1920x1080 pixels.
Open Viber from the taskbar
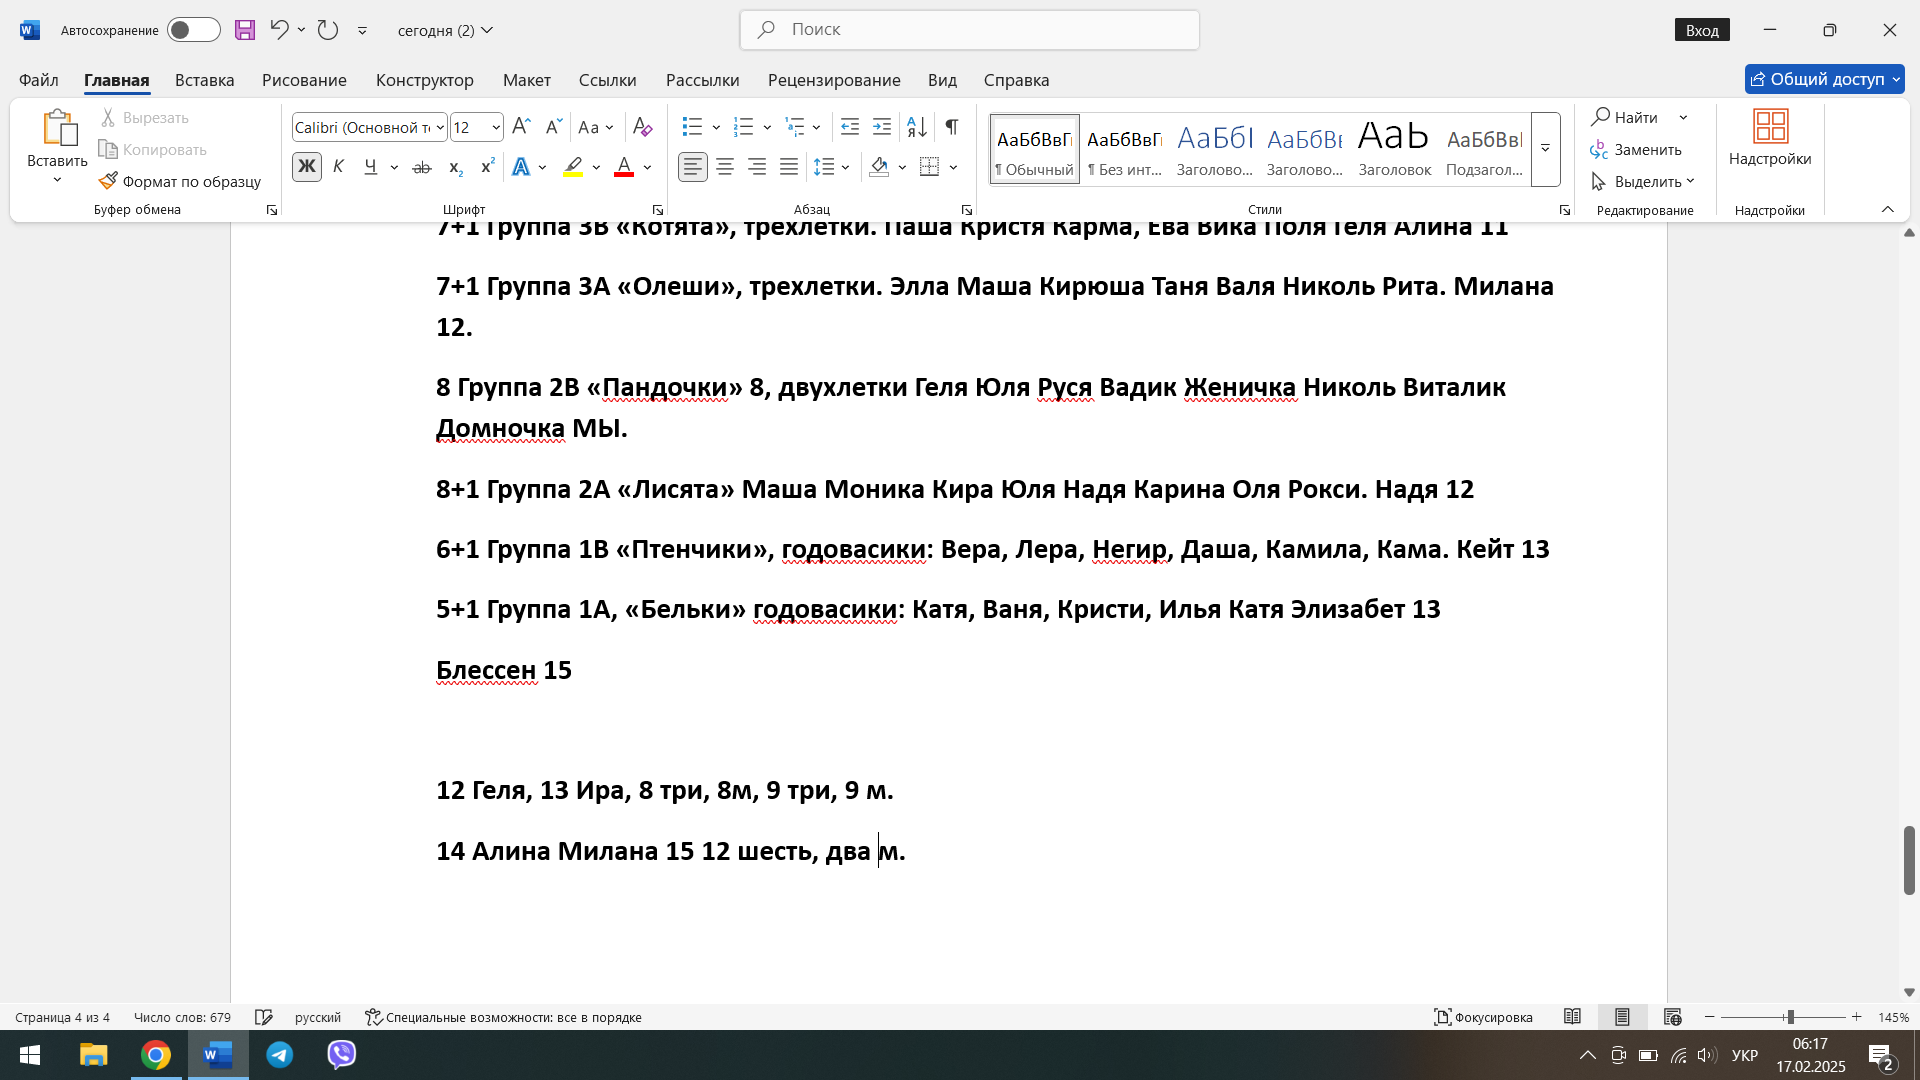[342, 1055]
